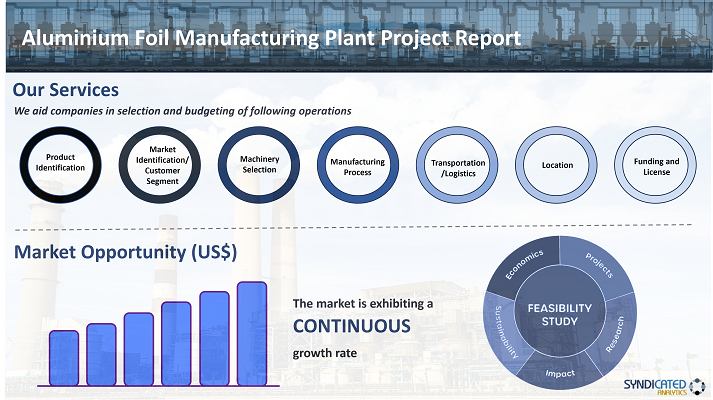This screenshot has height=400, width=713.
Task: Click the CONTINUOUS growth rate text
Action: (351, 326)
